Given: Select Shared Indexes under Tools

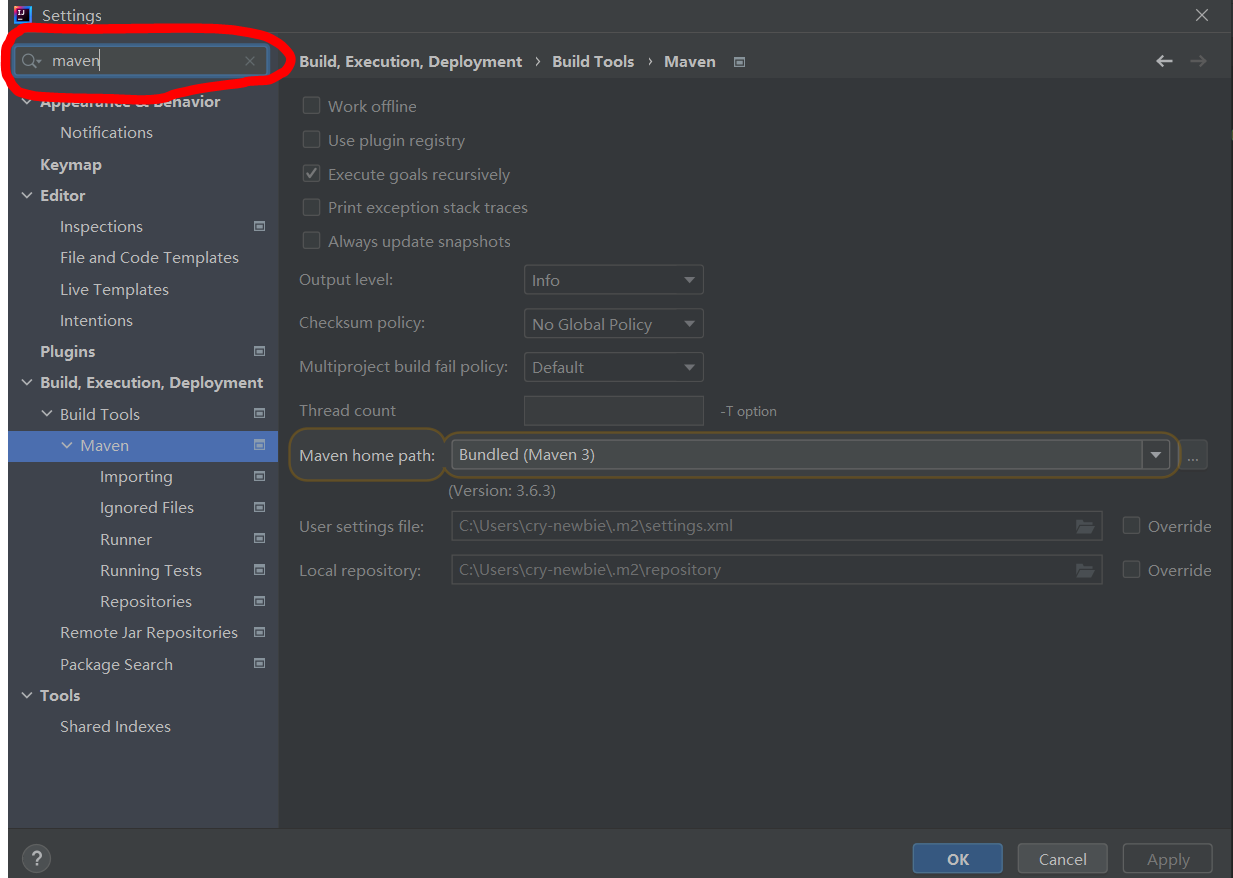Looking at the screenshot, I should coord(115,726).
